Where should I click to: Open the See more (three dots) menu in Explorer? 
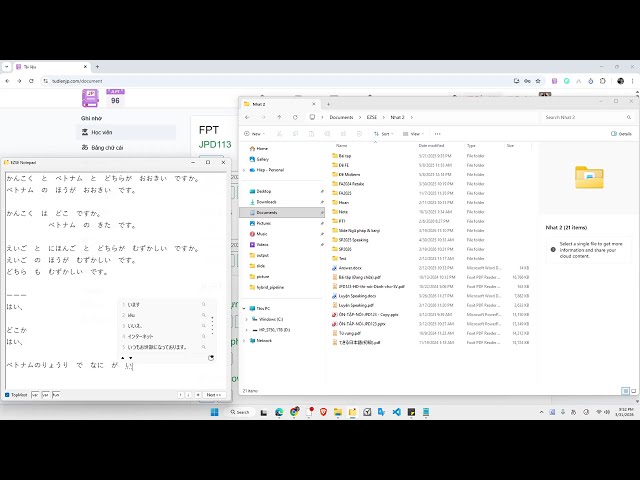(x=438, y=134)
